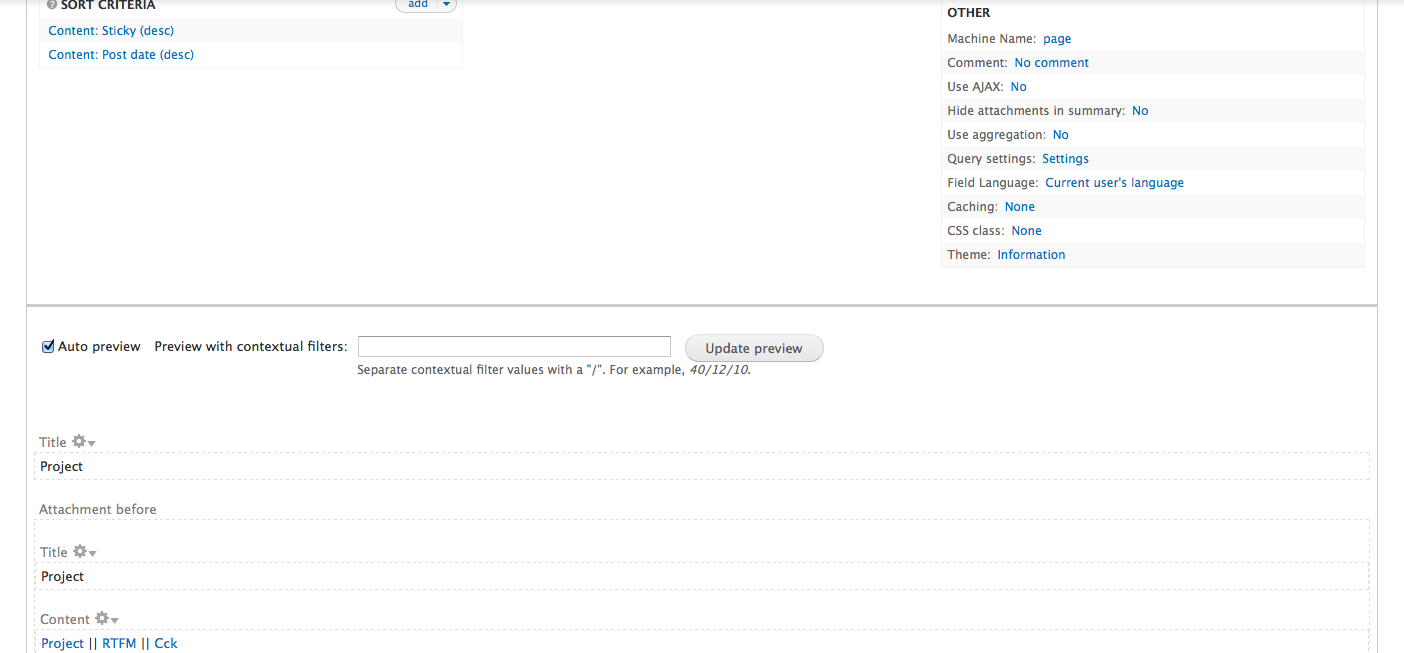Image resolution: width=1404 pixels, height=653 pixels.
Task: Open the Content: Post date (desc) sort criterion
Action: pos(121,55)
